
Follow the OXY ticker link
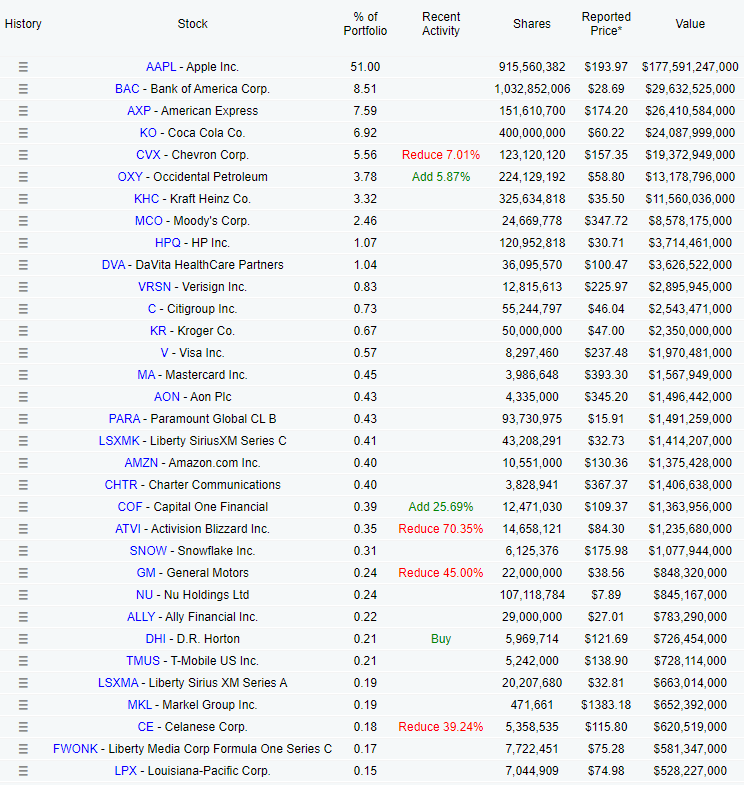(x=130, y=177)
